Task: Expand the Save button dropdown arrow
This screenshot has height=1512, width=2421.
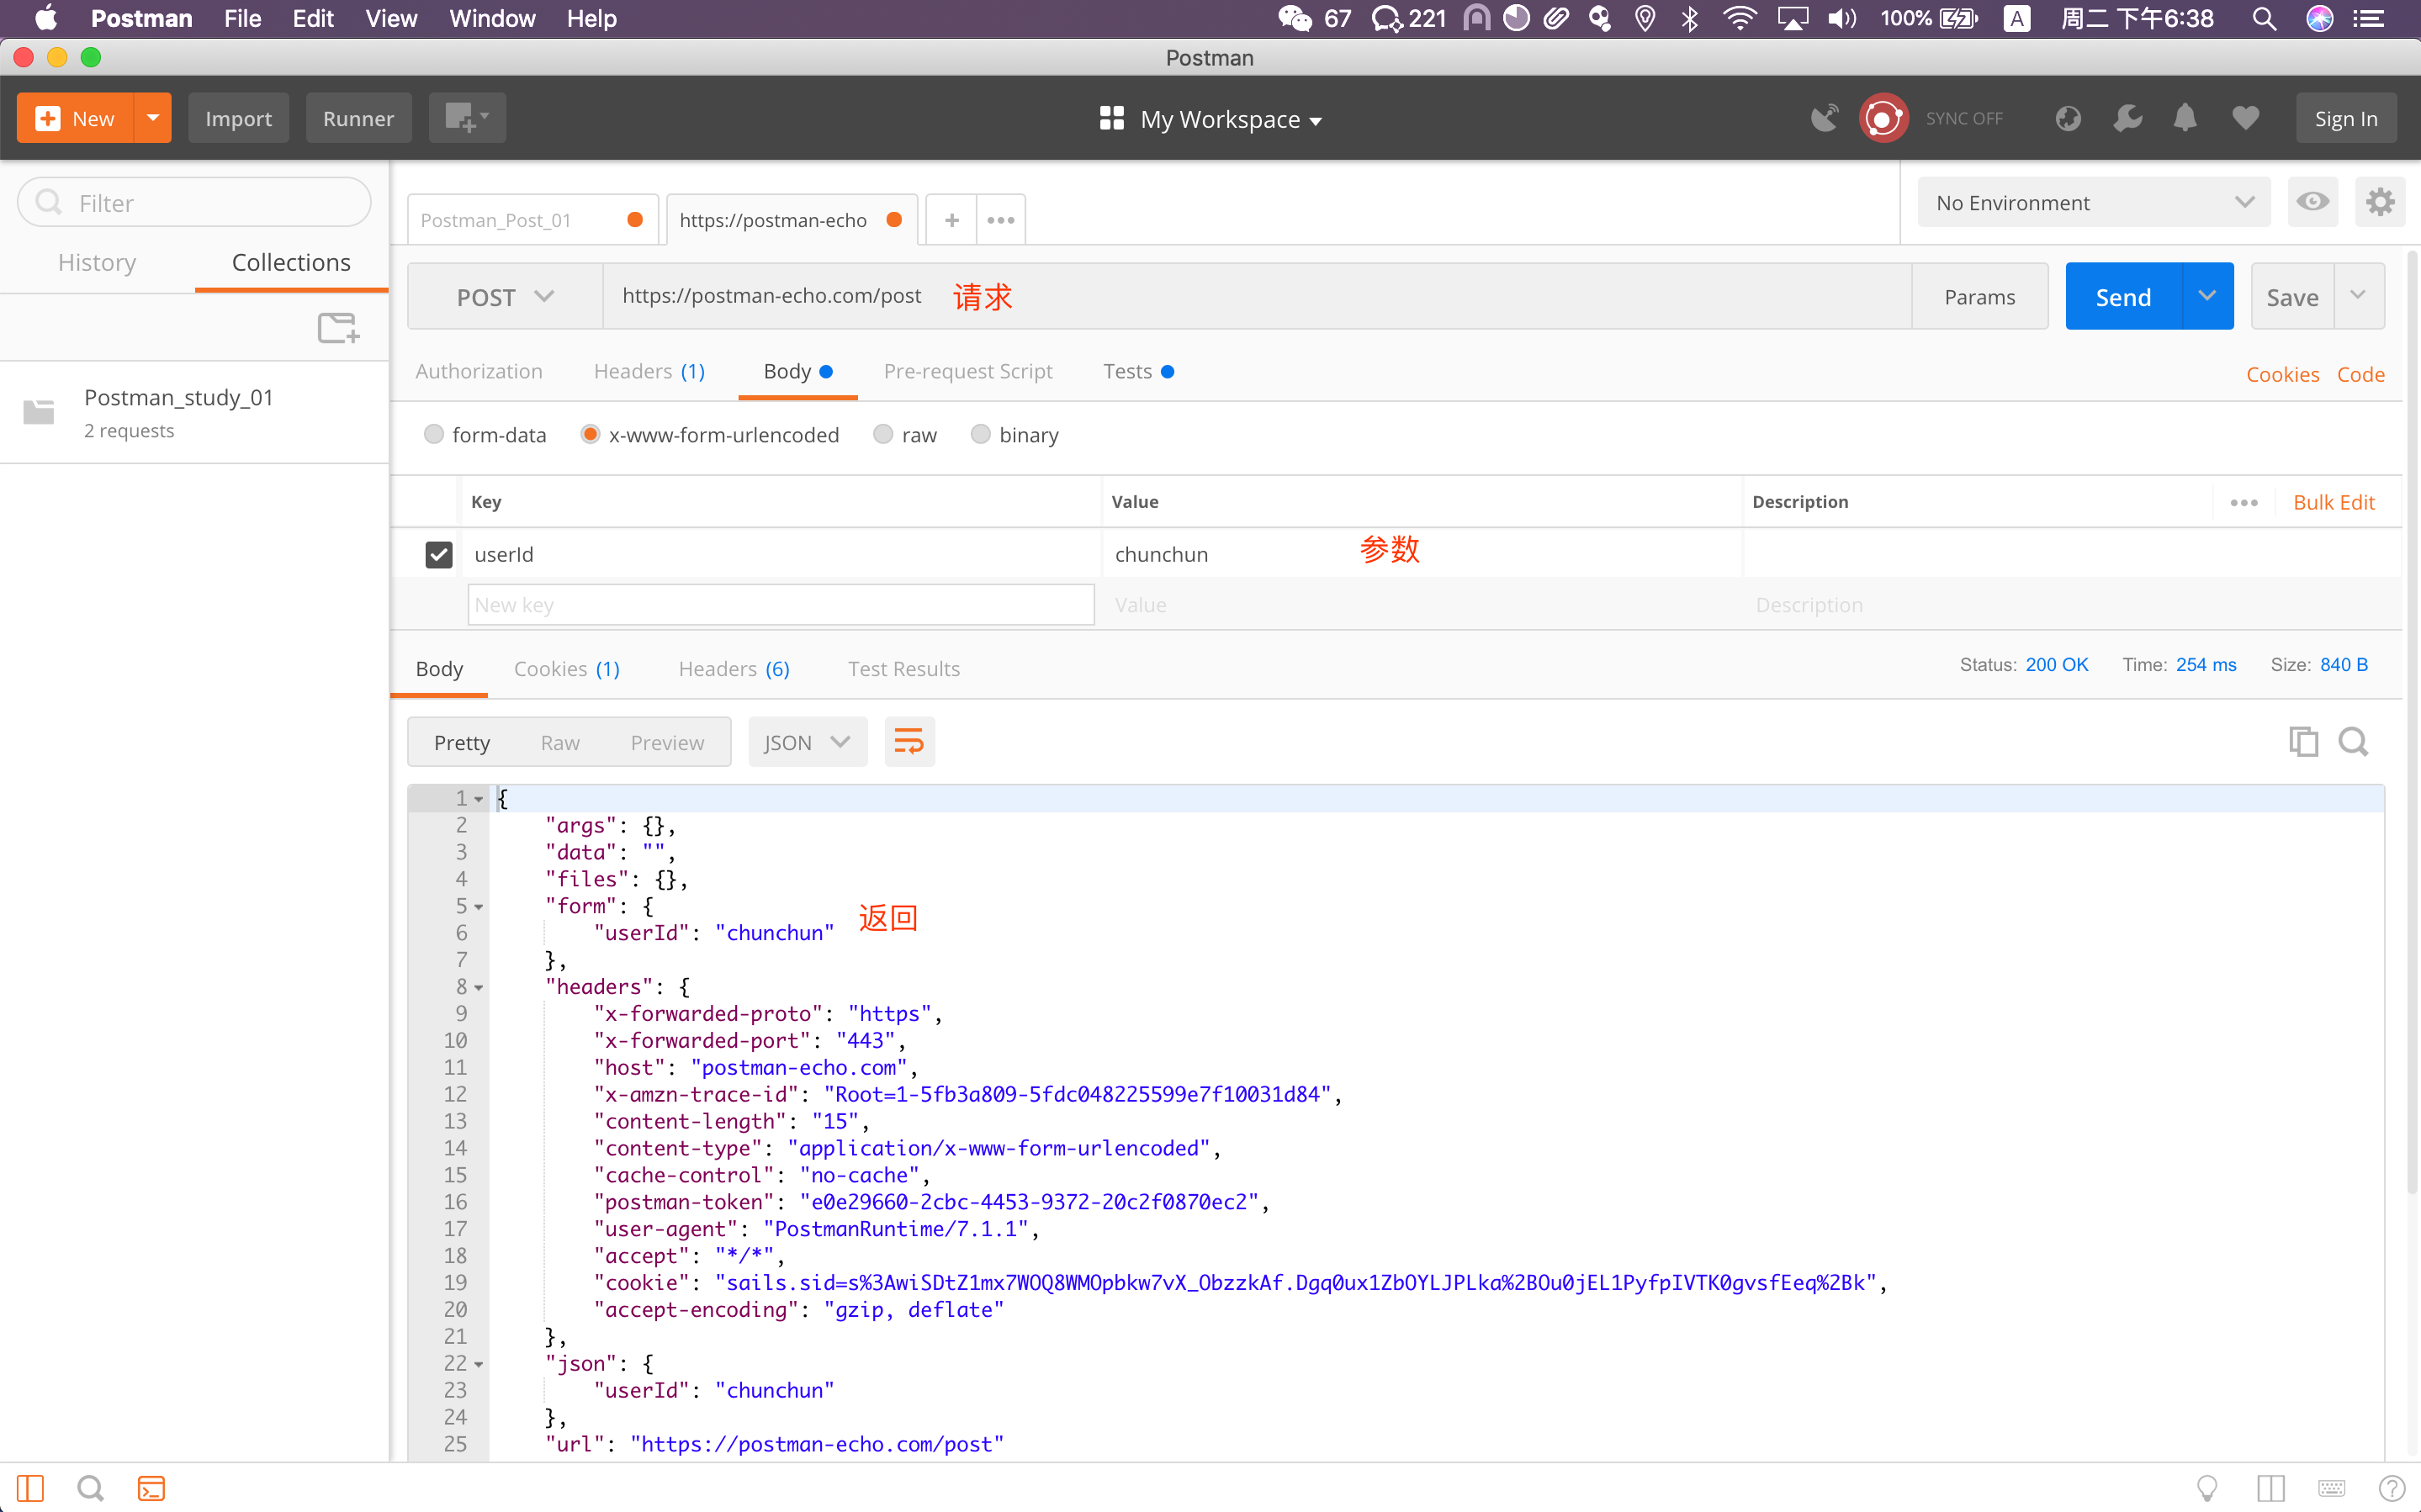Action: coord(2358,296)
